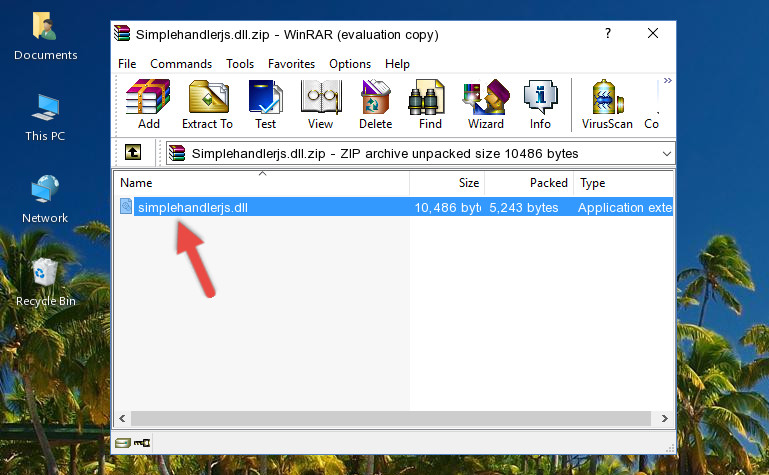The height and width of the screenshot is (475, 769).
Task: Click the Application extension type cell
Action: [x=625, y=207]
